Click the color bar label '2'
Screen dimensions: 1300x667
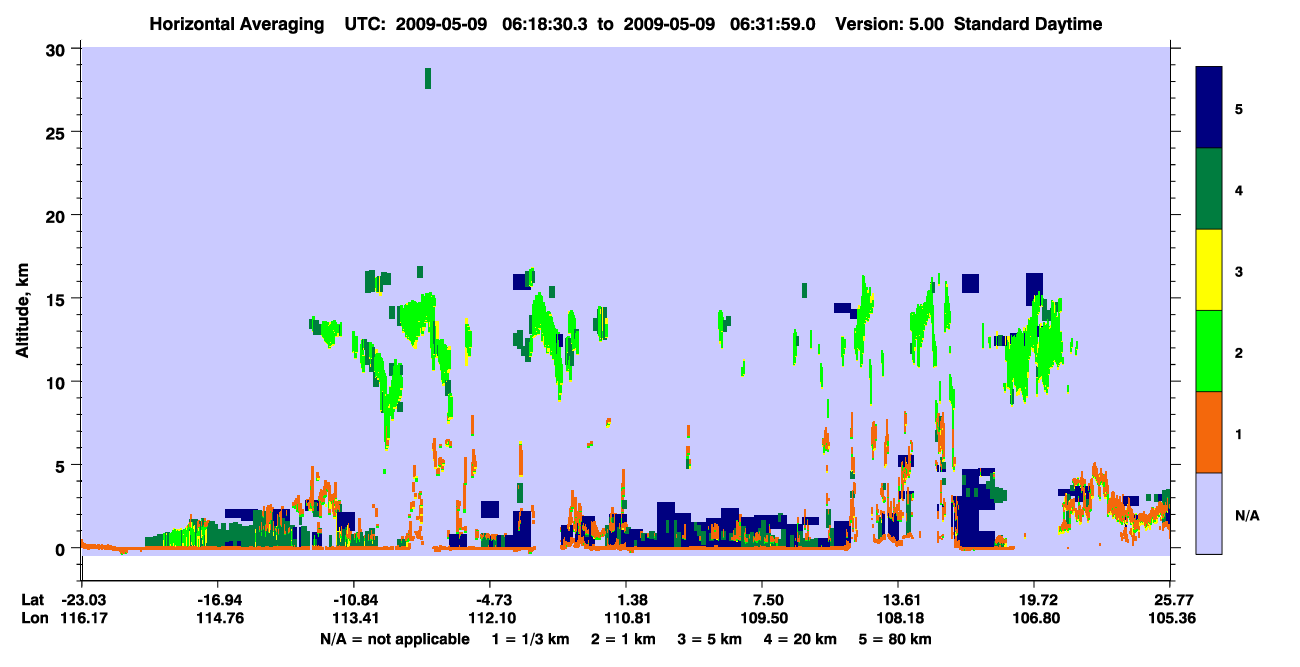point(1239,353)
